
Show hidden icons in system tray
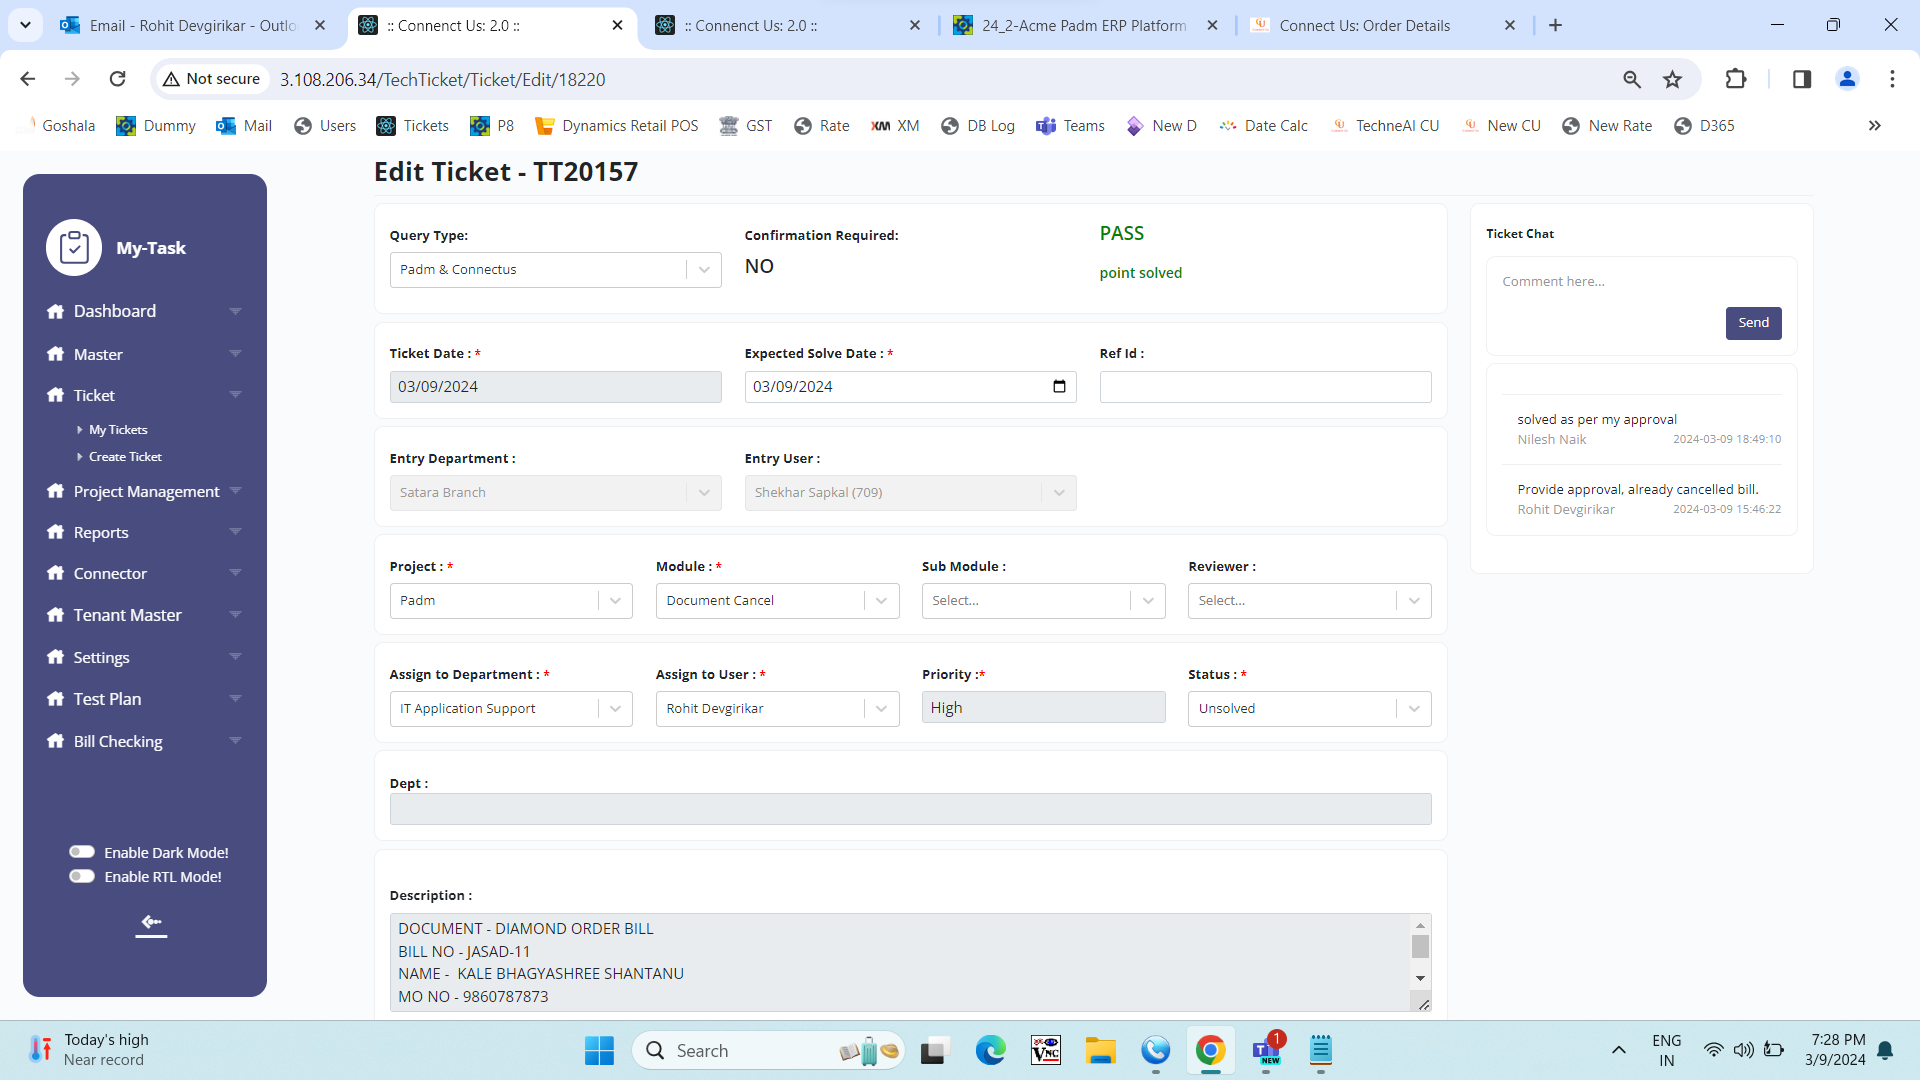[x=1618, y=1050]
